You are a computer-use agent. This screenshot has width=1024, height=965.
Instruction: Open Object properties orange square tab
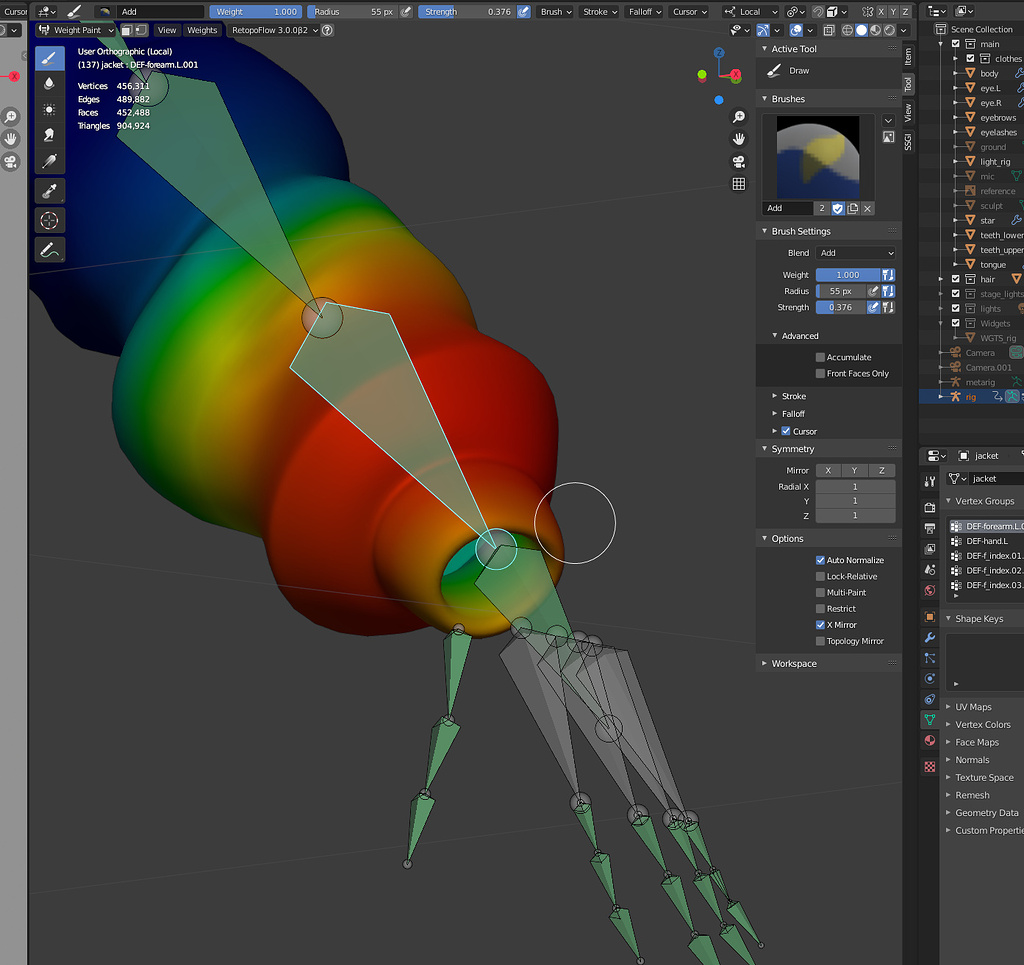(x=930, y=617)
